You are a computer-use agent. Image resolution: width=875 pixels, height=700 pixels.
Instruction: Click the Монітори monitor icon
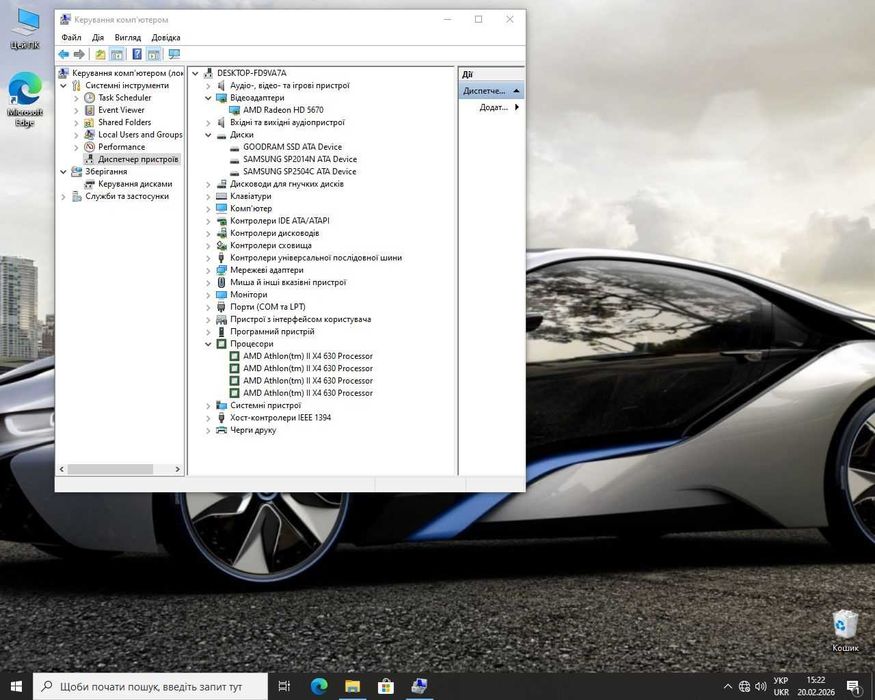coord(222,294)
